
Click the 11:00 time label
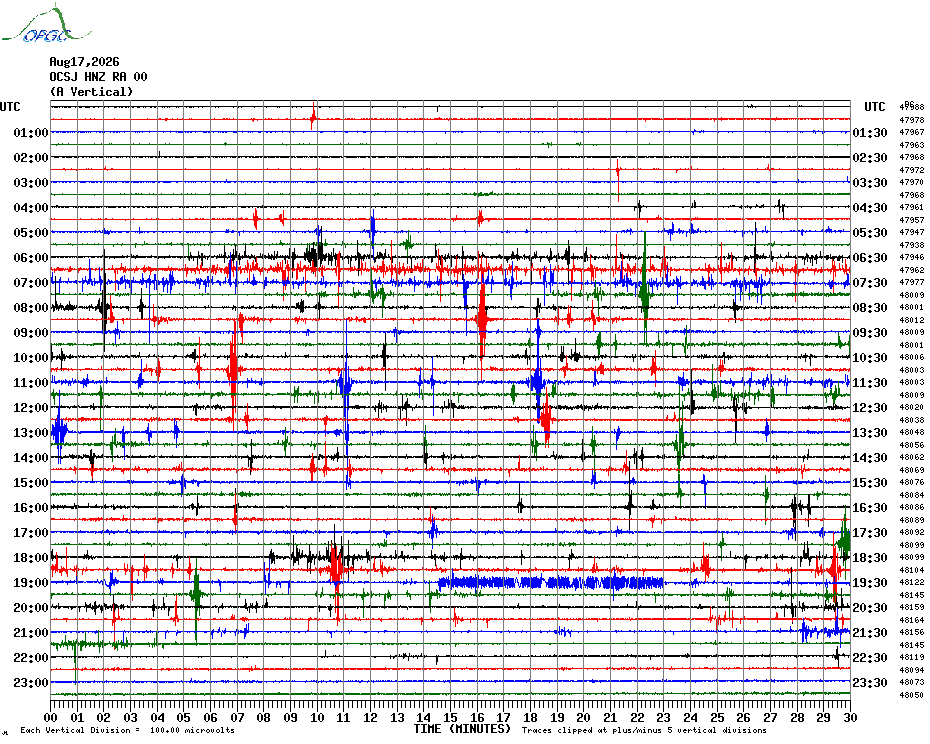(x=31, y=383)
